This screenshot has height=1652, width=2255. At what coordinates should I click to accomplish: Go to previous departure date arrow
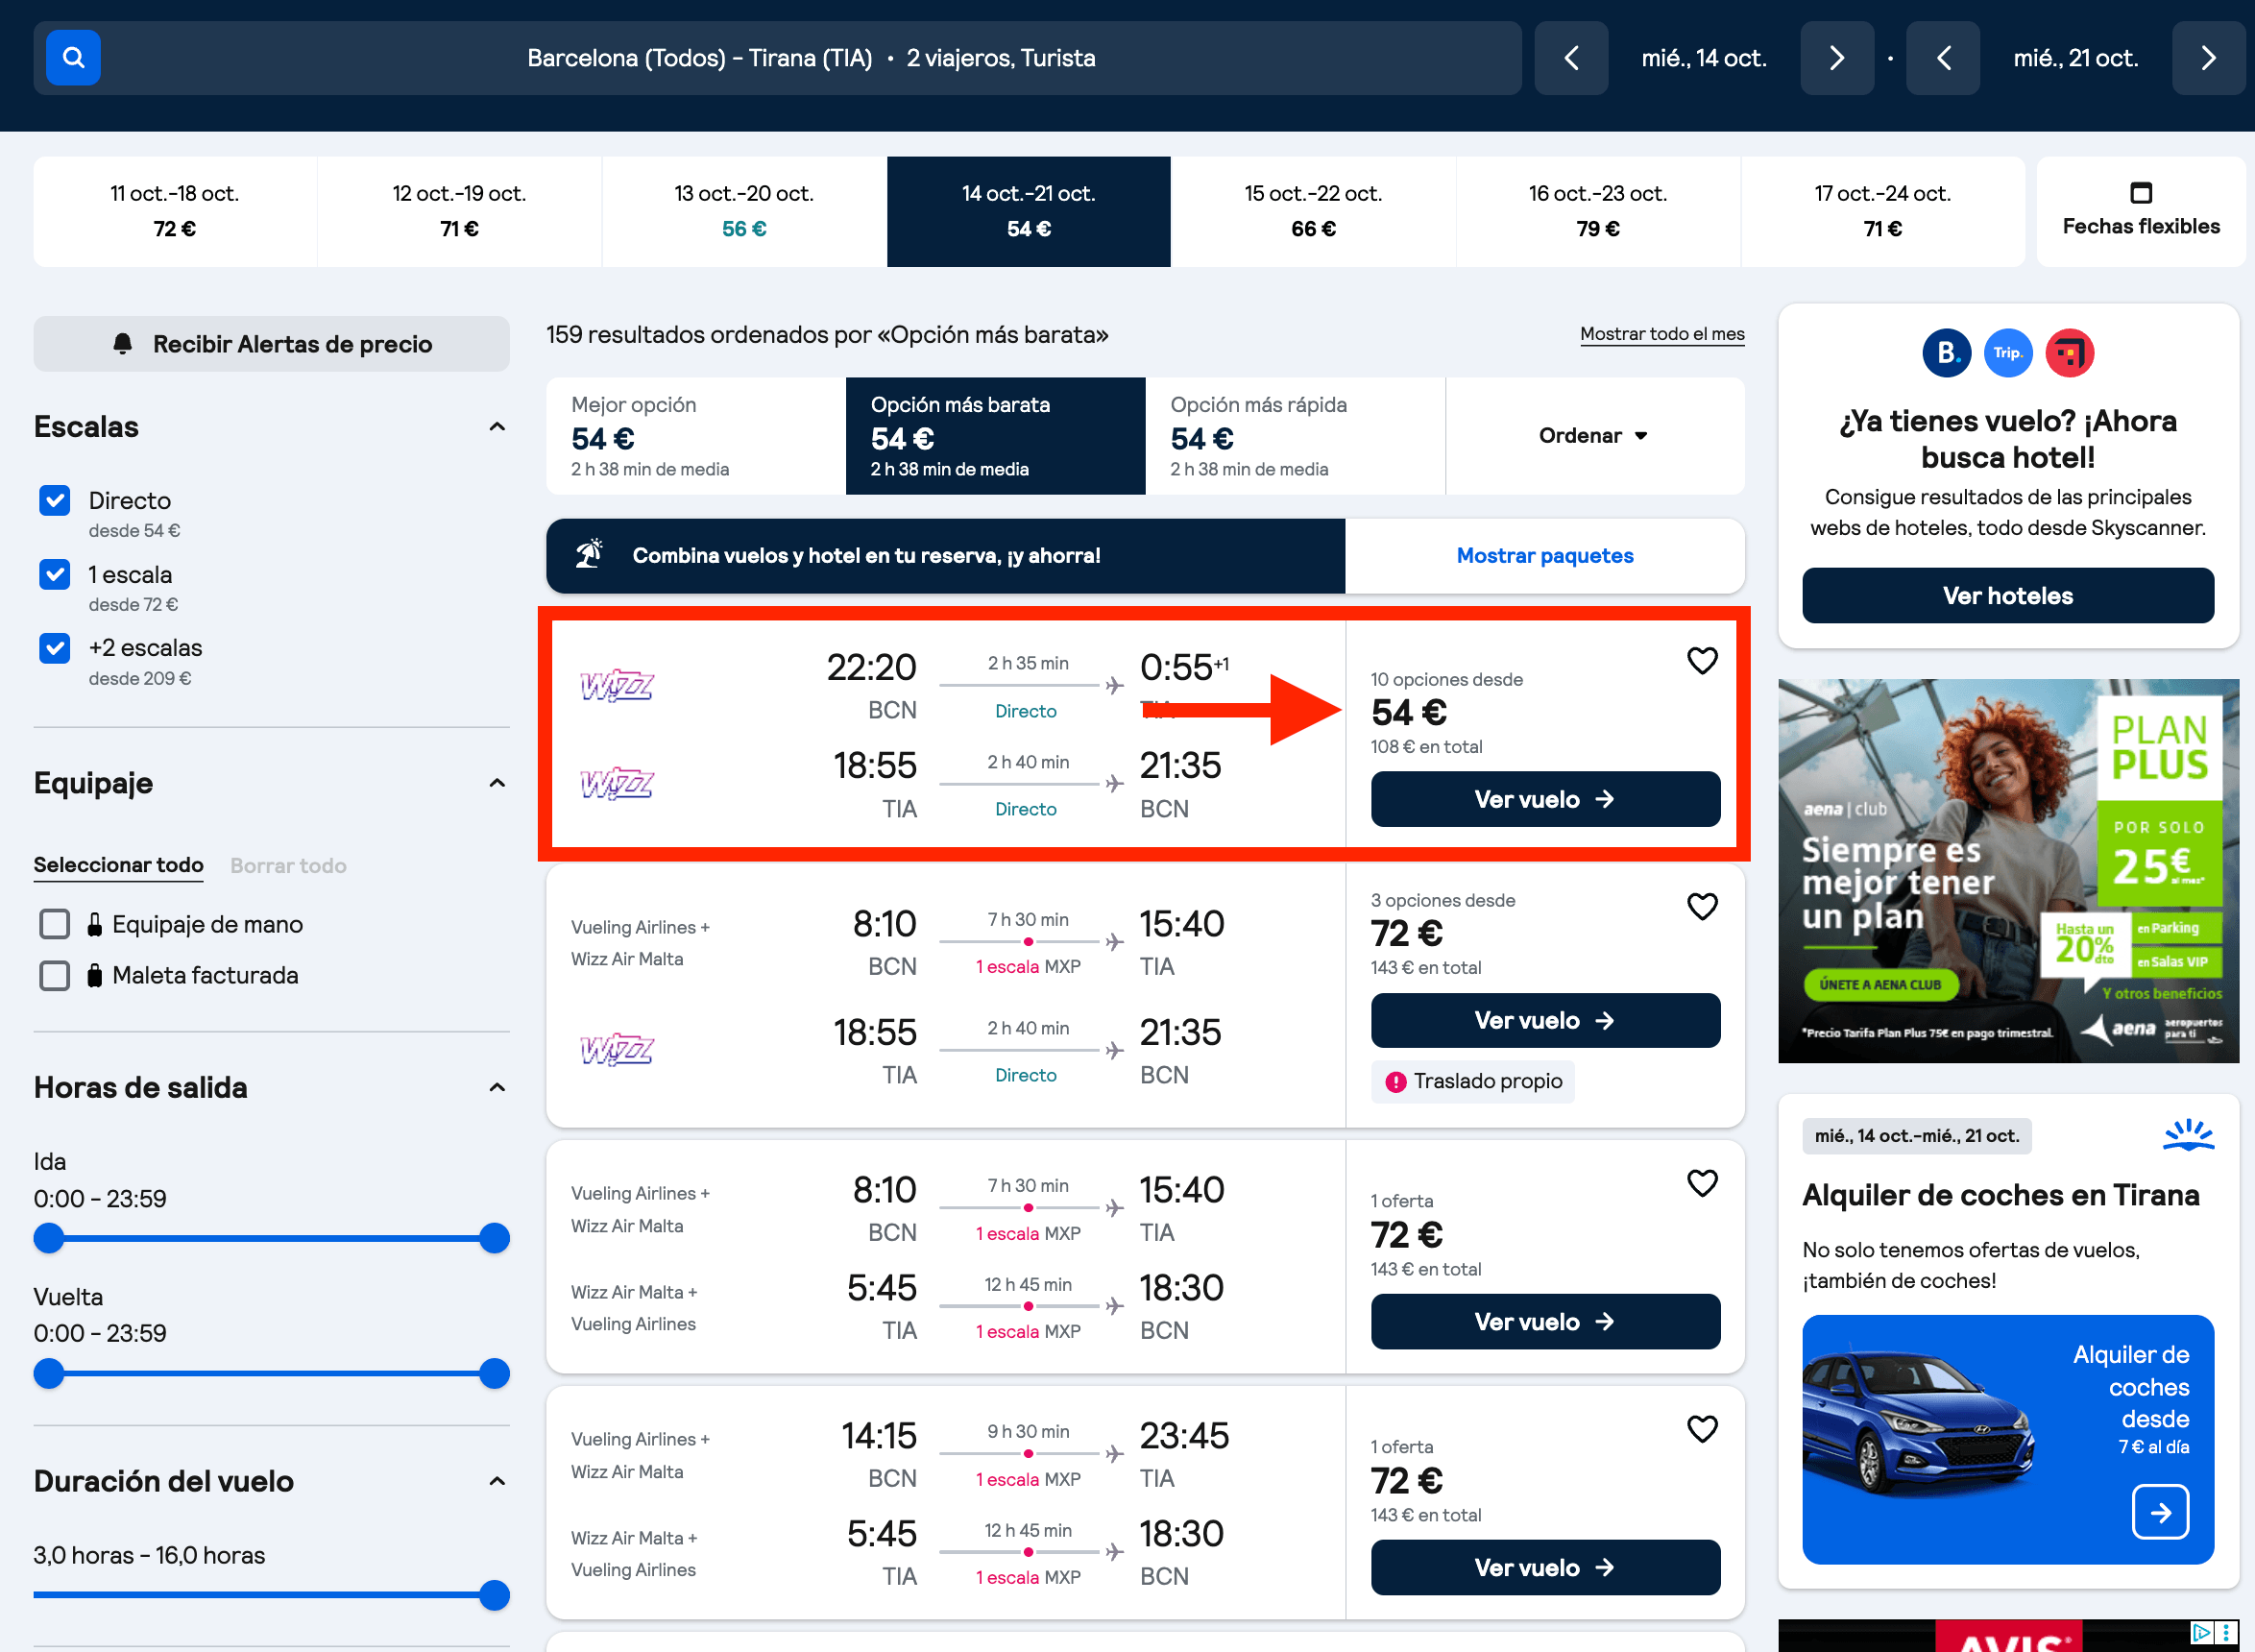click(1571, 58)
